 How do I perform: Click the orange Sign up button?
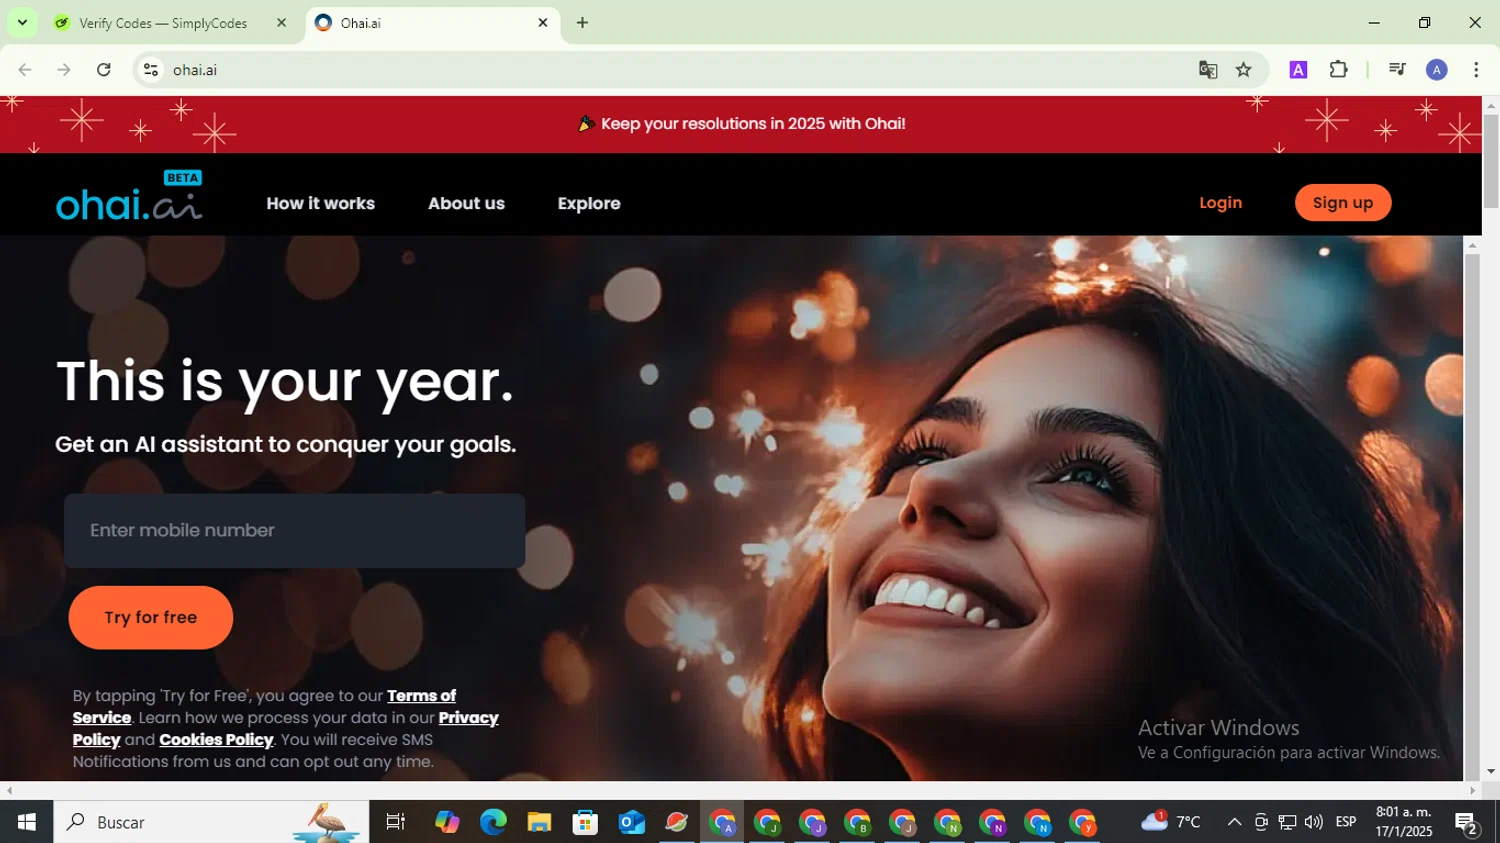[x=1343, y=203]
